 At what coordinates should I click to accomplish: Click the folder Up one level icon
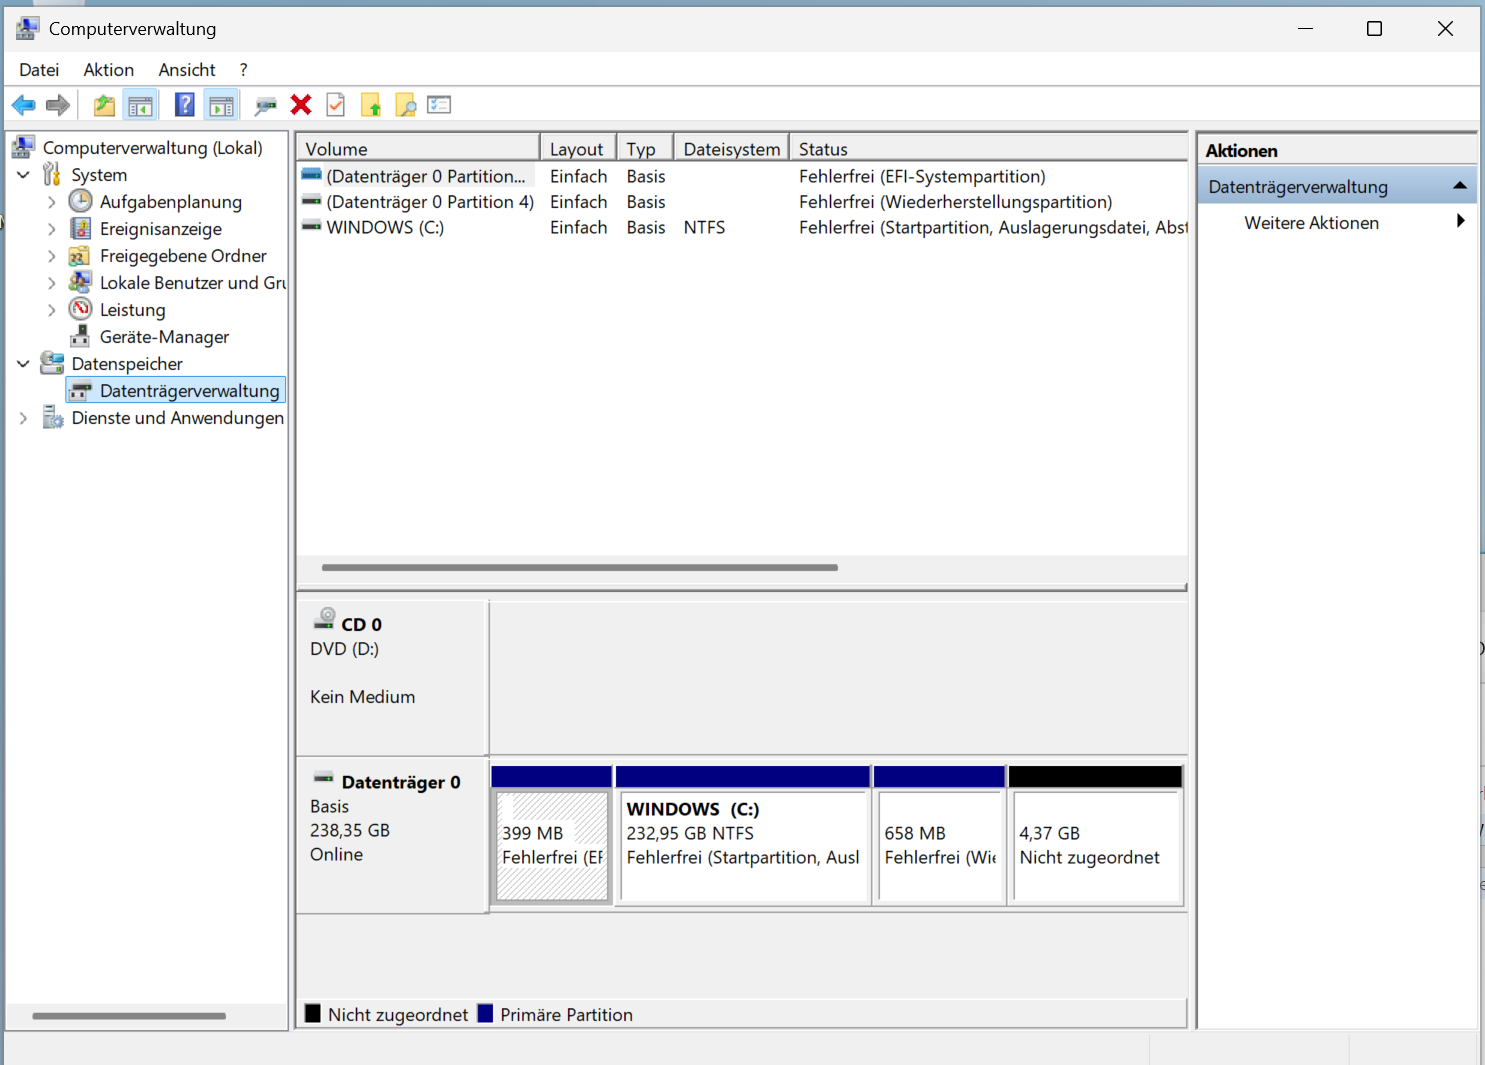tap(104, 105)
